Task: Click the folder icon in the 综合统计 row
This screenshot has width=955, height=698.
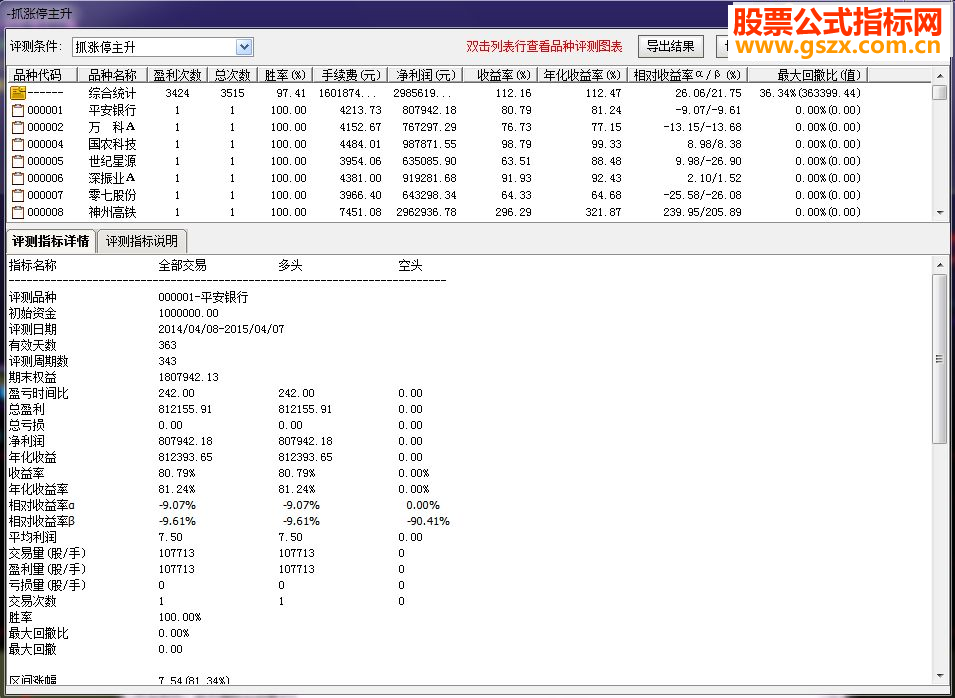Action: 18,93
